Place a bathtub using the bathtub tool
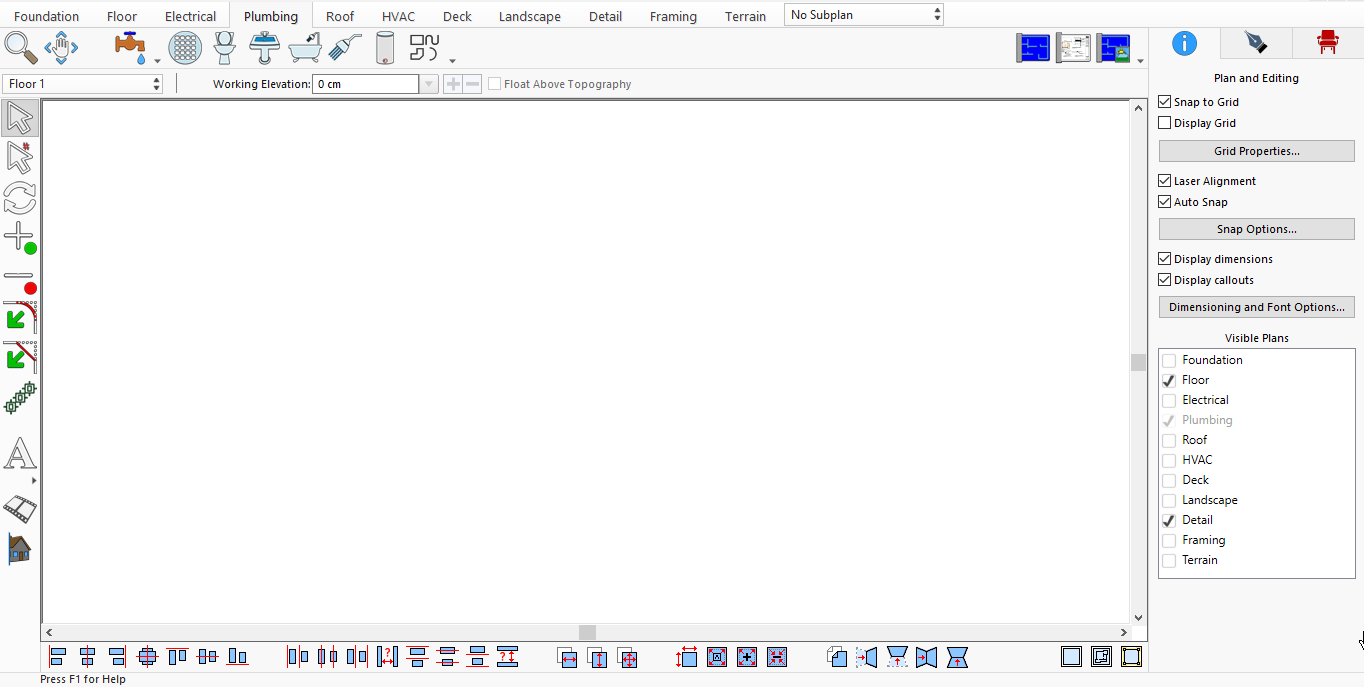The width and height of the screenshot is (1364, 687). (305, 47)
